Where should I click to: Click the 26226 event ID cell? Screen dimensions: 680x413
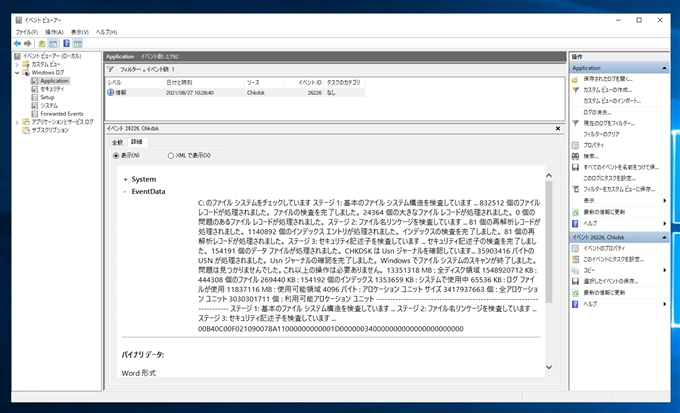click(x=314, y=93)
